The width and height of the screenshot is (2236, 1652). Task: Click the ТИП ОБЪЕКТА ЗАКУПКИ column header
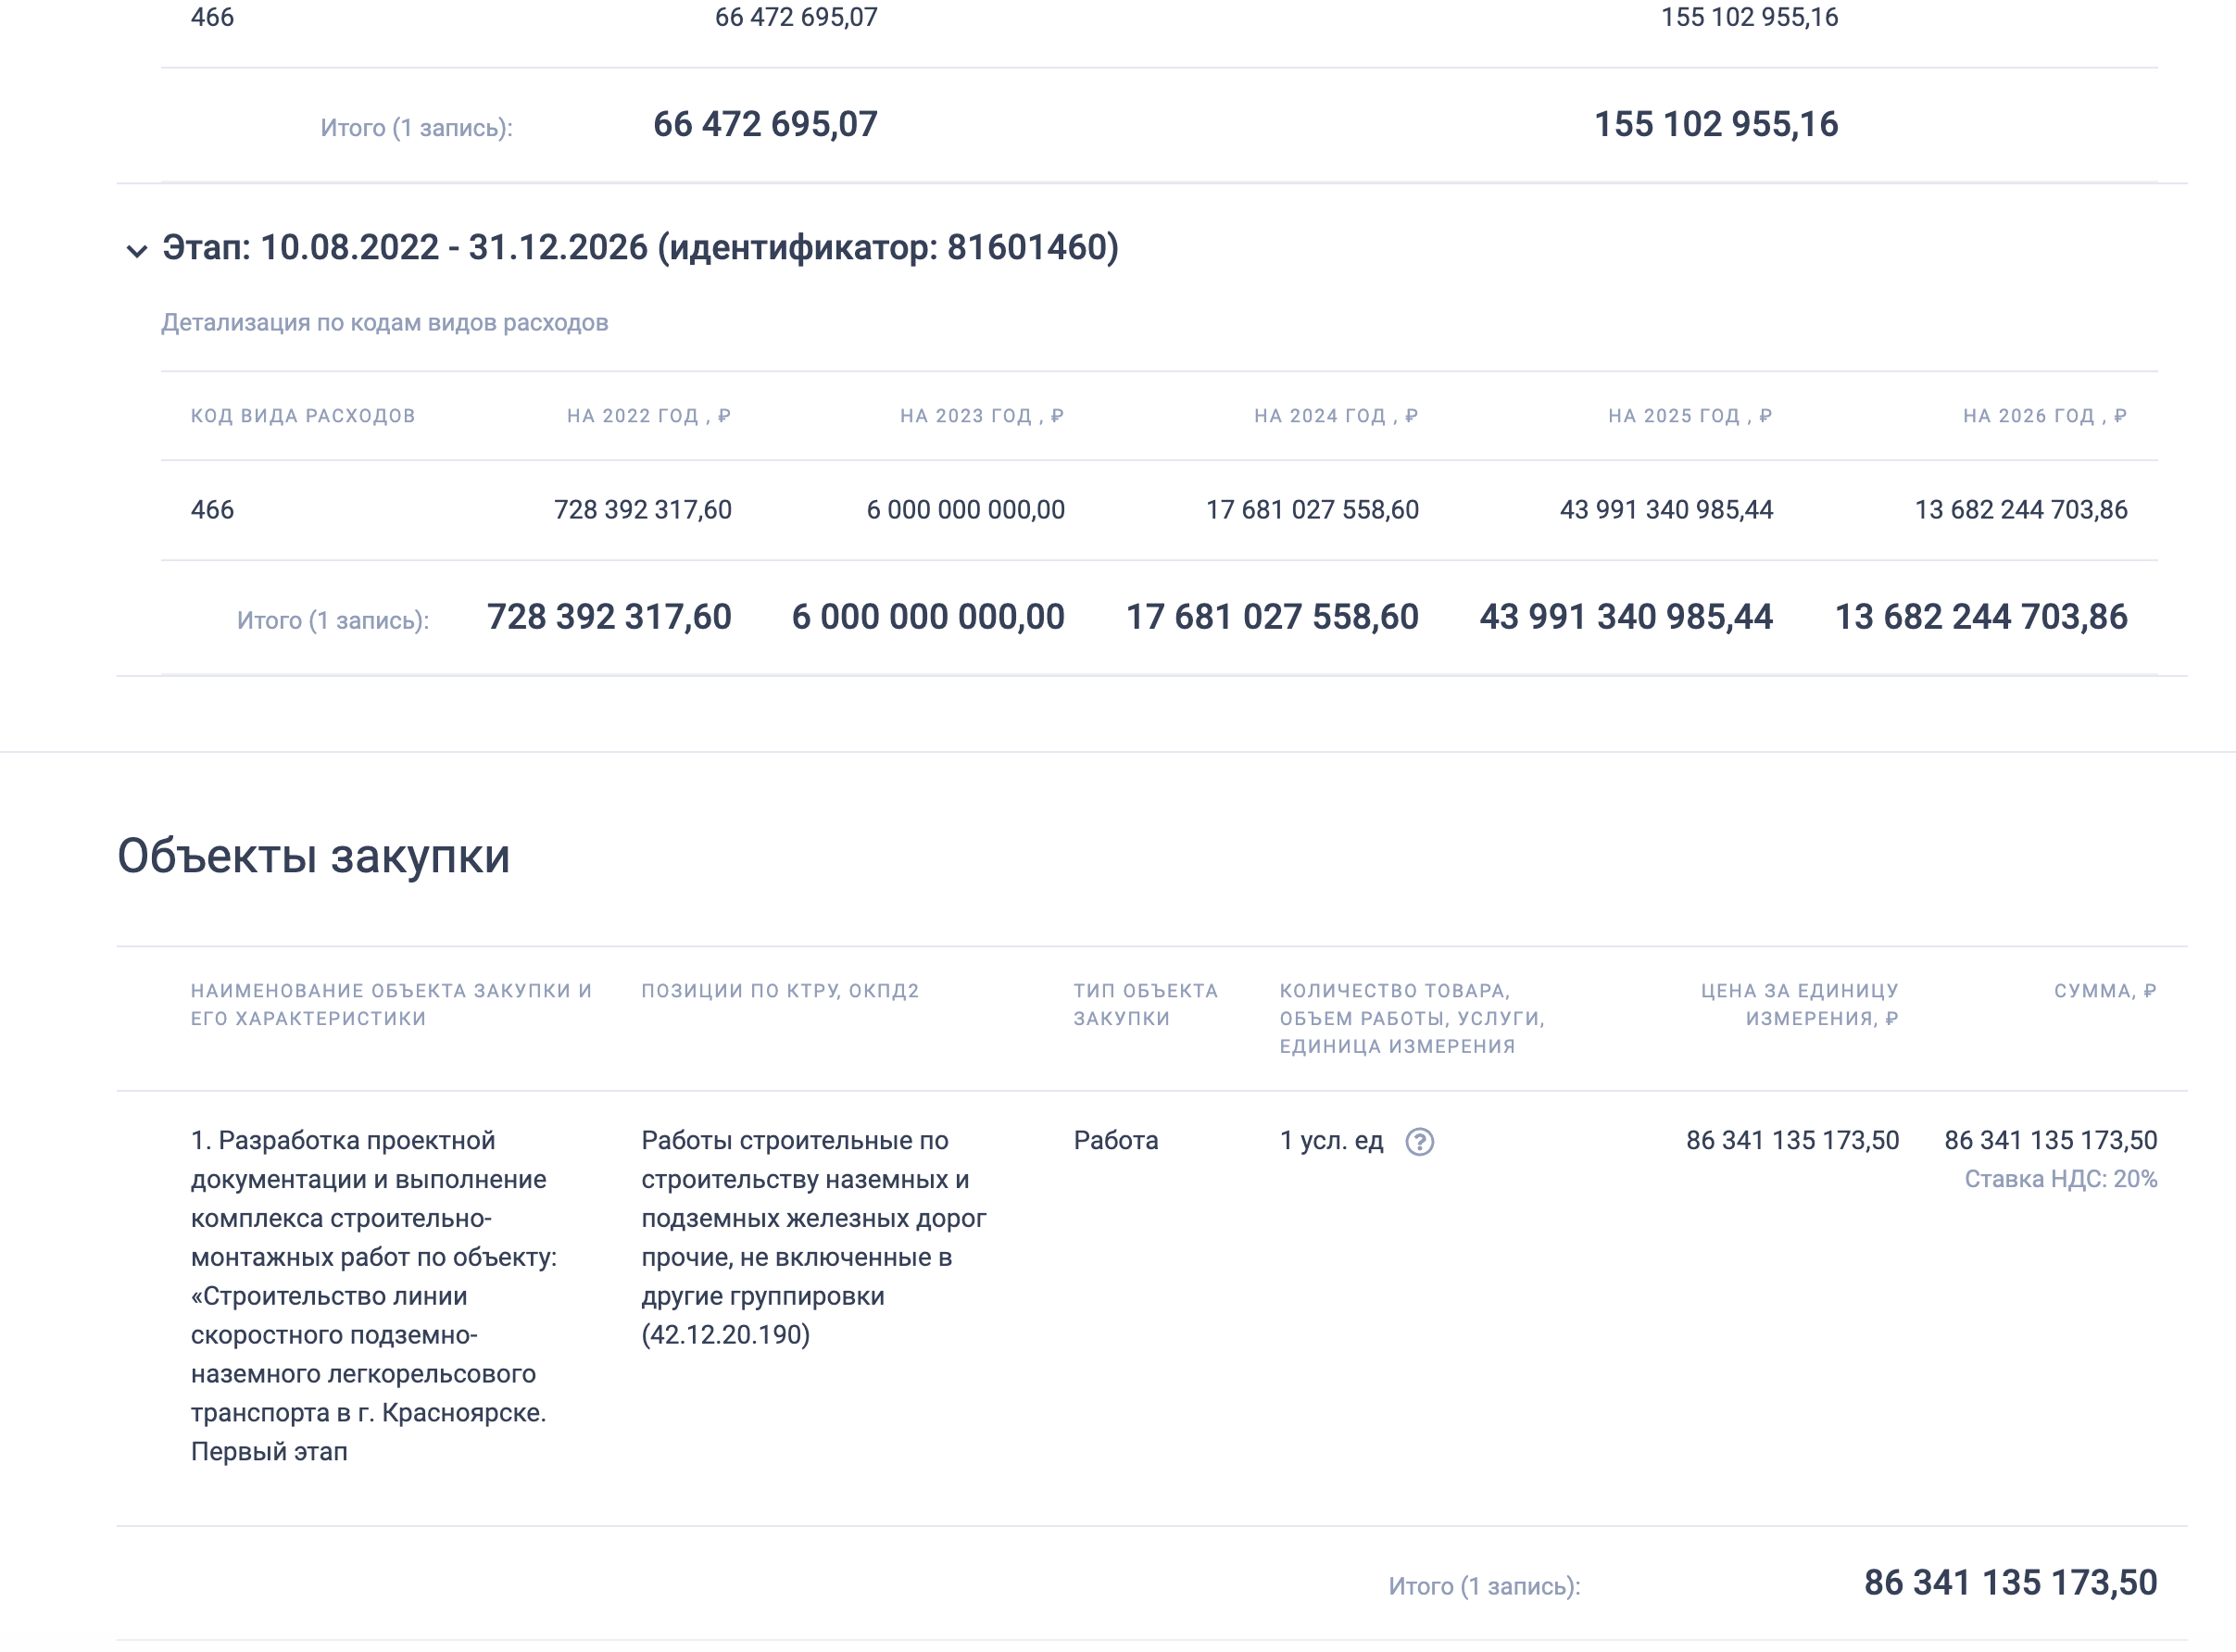[1145, 1004]
